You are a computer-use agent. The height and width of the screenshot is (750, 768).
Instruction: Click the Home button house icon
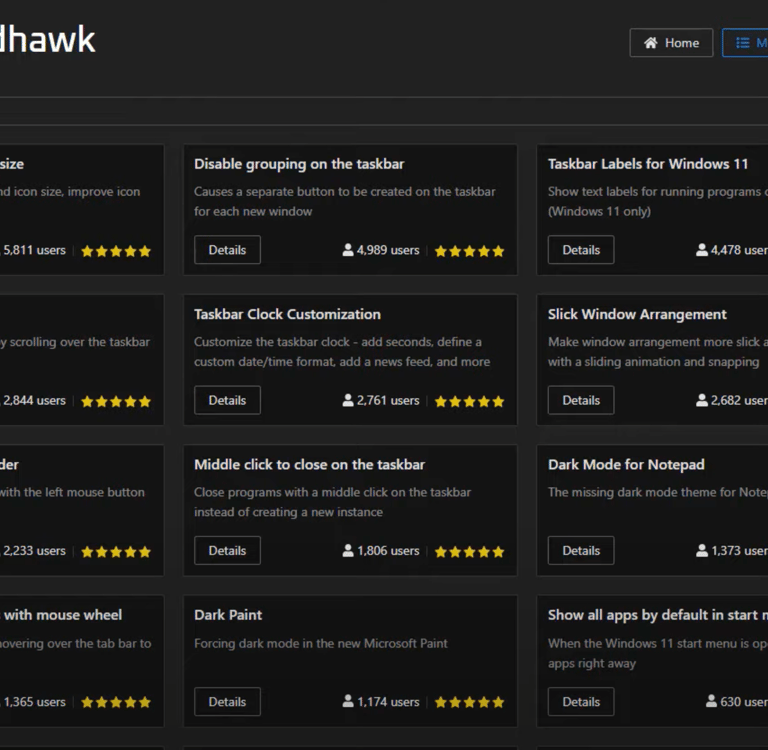pos(651,43)
